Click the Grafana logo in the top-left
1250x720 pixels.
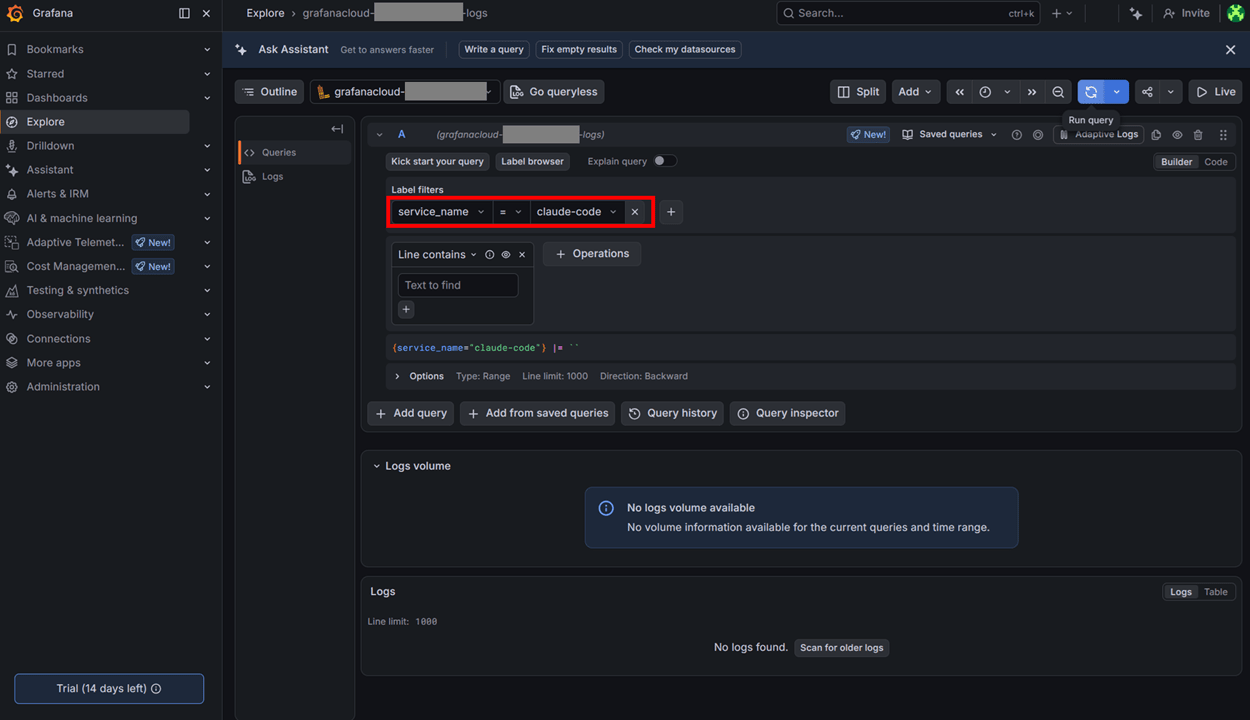(x=15, y=13)
